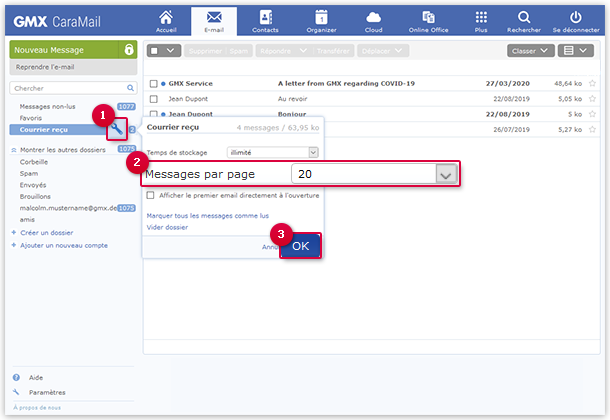Click the wrench icon beside Courrier reçu
Viewport: 610px width, 420px height.
point(117,129)
